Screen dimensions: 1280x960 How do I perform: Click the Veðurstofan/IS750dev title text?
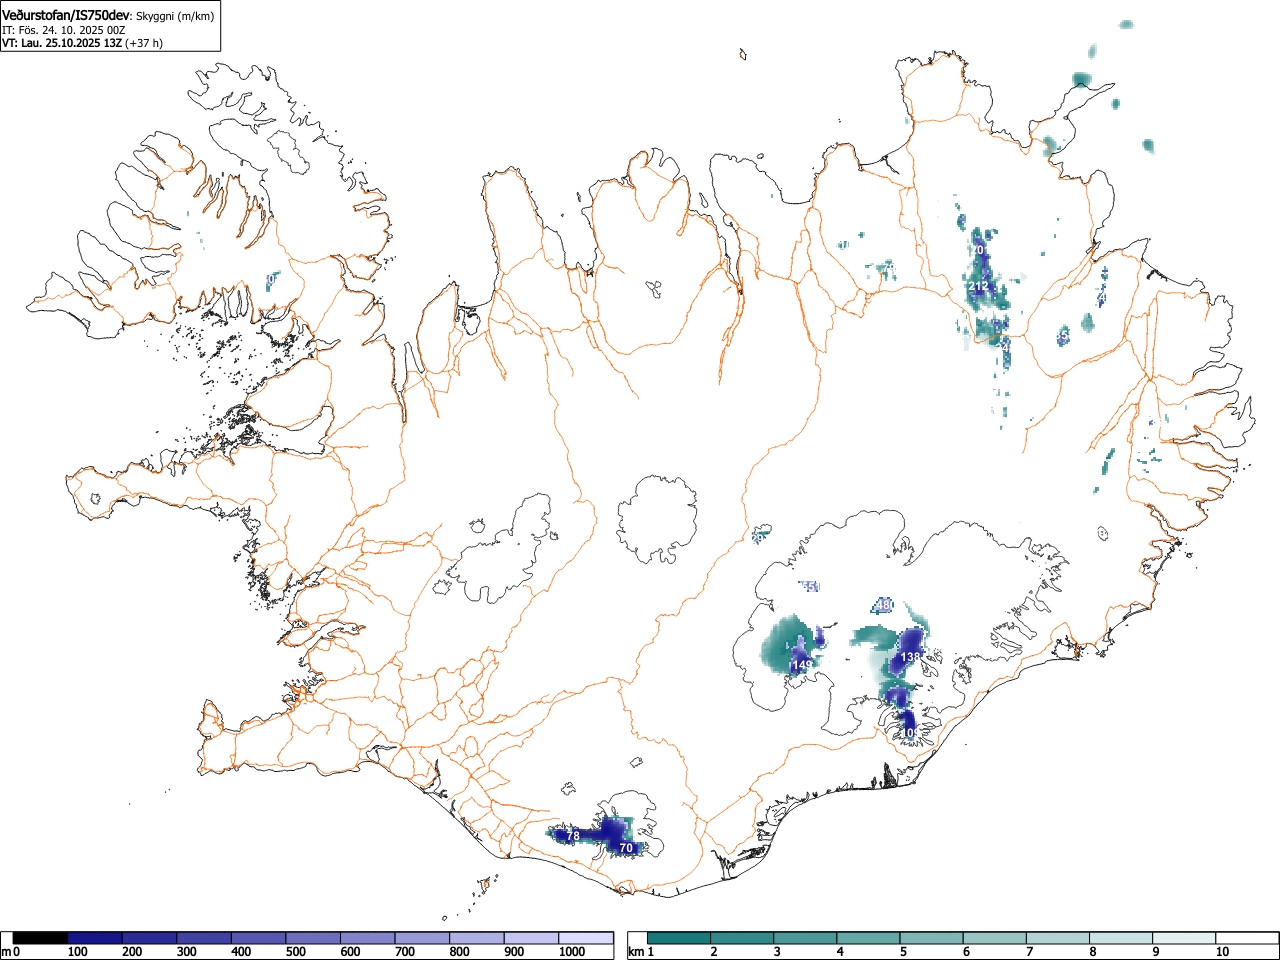click(x=66, y=15)
